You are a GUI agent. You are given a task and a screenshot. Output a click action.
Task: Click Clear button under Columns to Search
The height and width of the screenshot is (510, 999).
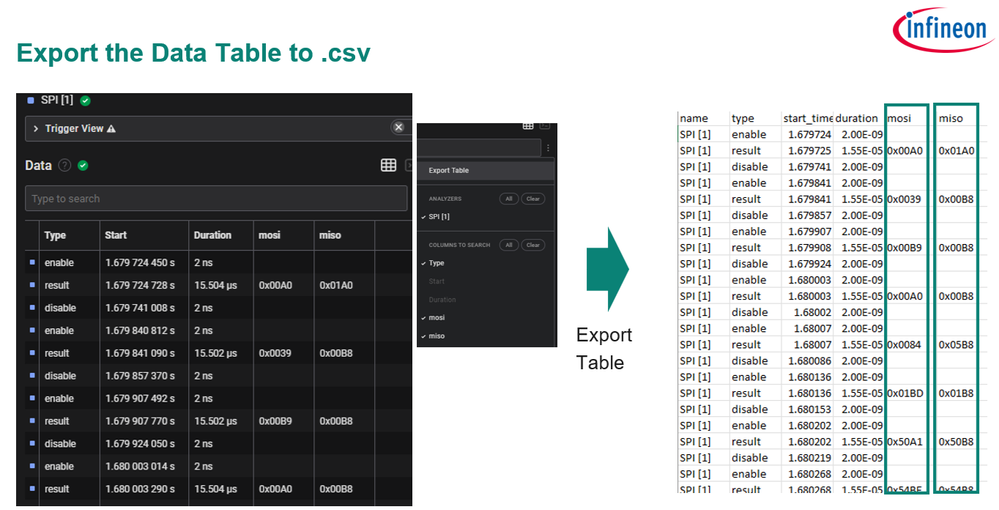point(533,245)
